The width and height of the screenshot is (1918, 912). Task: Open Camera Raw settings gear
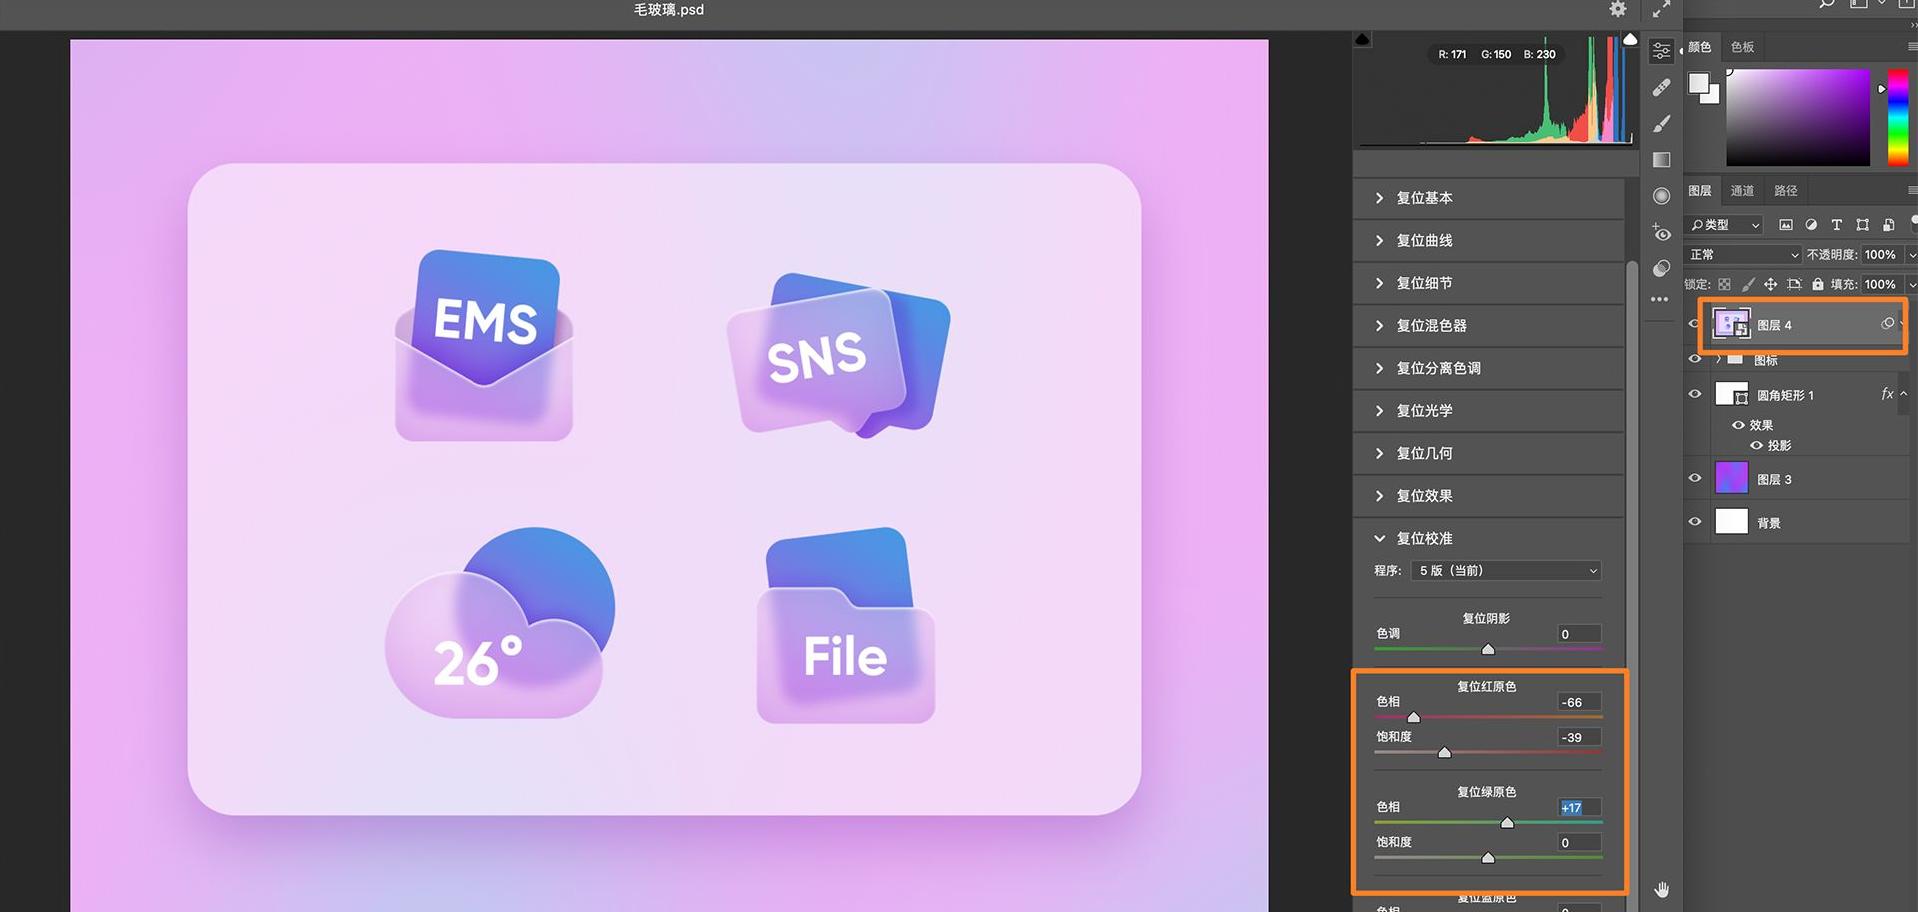coord(1617,10)
